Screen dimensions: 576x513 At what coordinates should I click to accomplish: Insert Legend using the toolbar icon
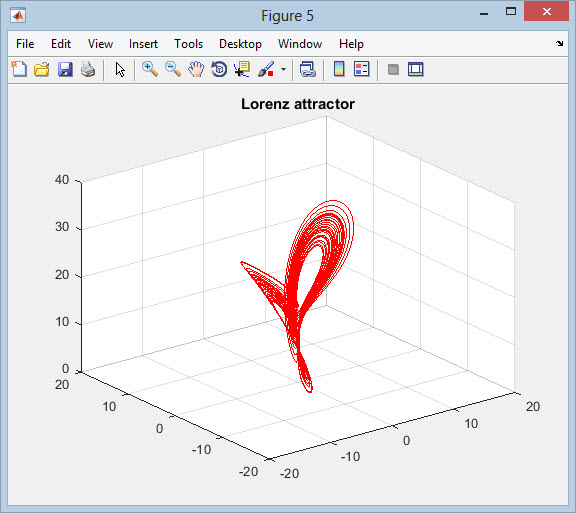pyautogui.click(x=362, y=69)
